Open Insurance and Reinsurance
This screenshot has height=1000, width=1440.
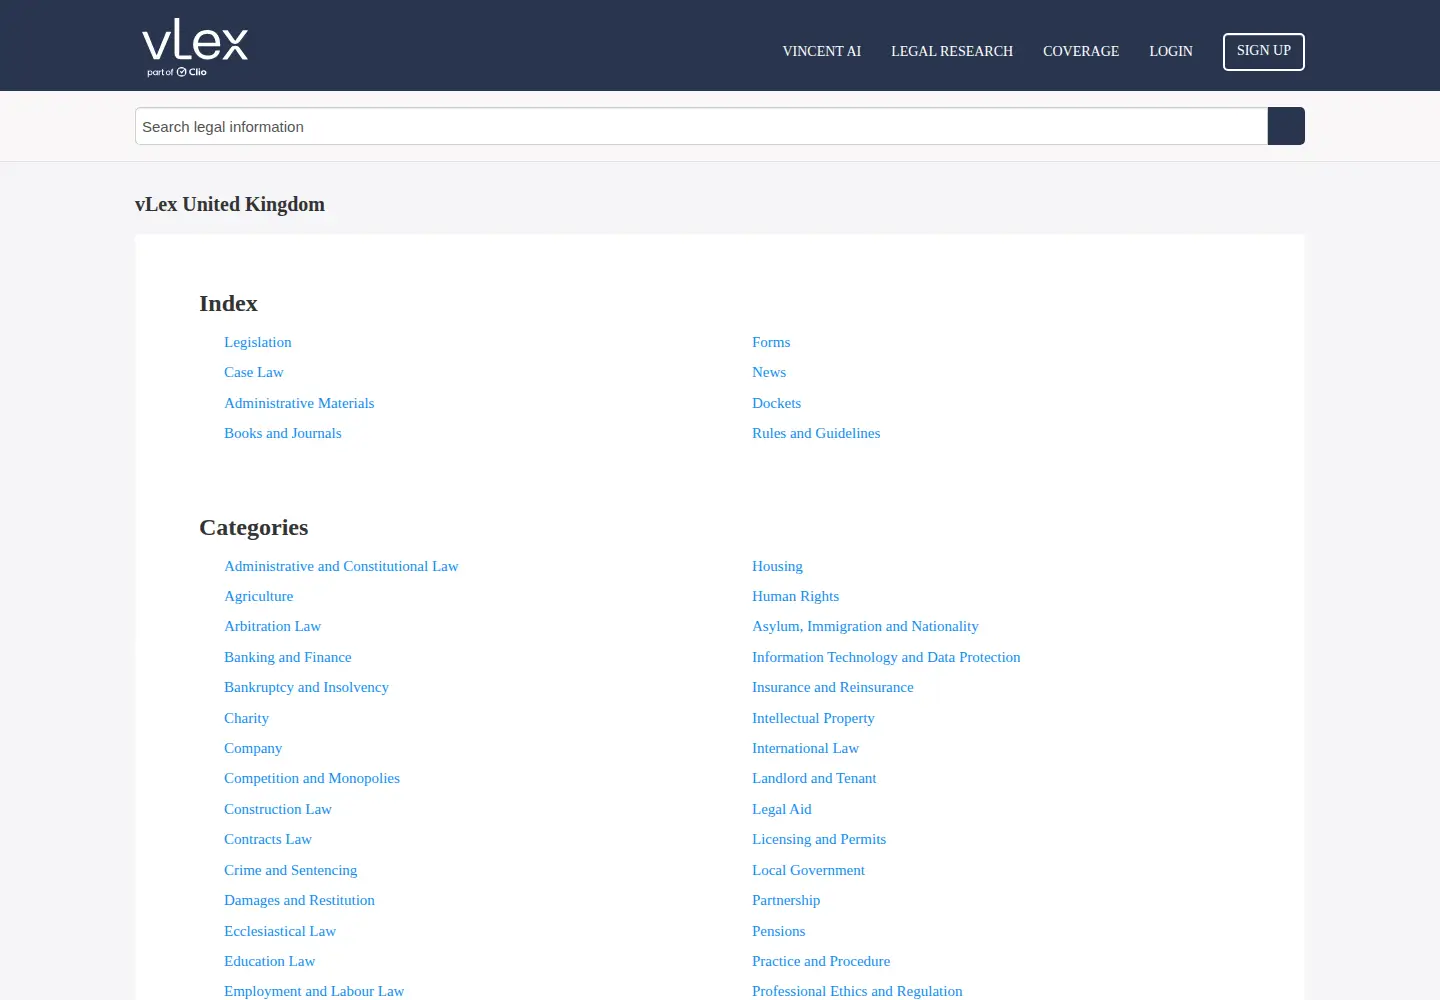pyautogui.click(x=833, y=687)
